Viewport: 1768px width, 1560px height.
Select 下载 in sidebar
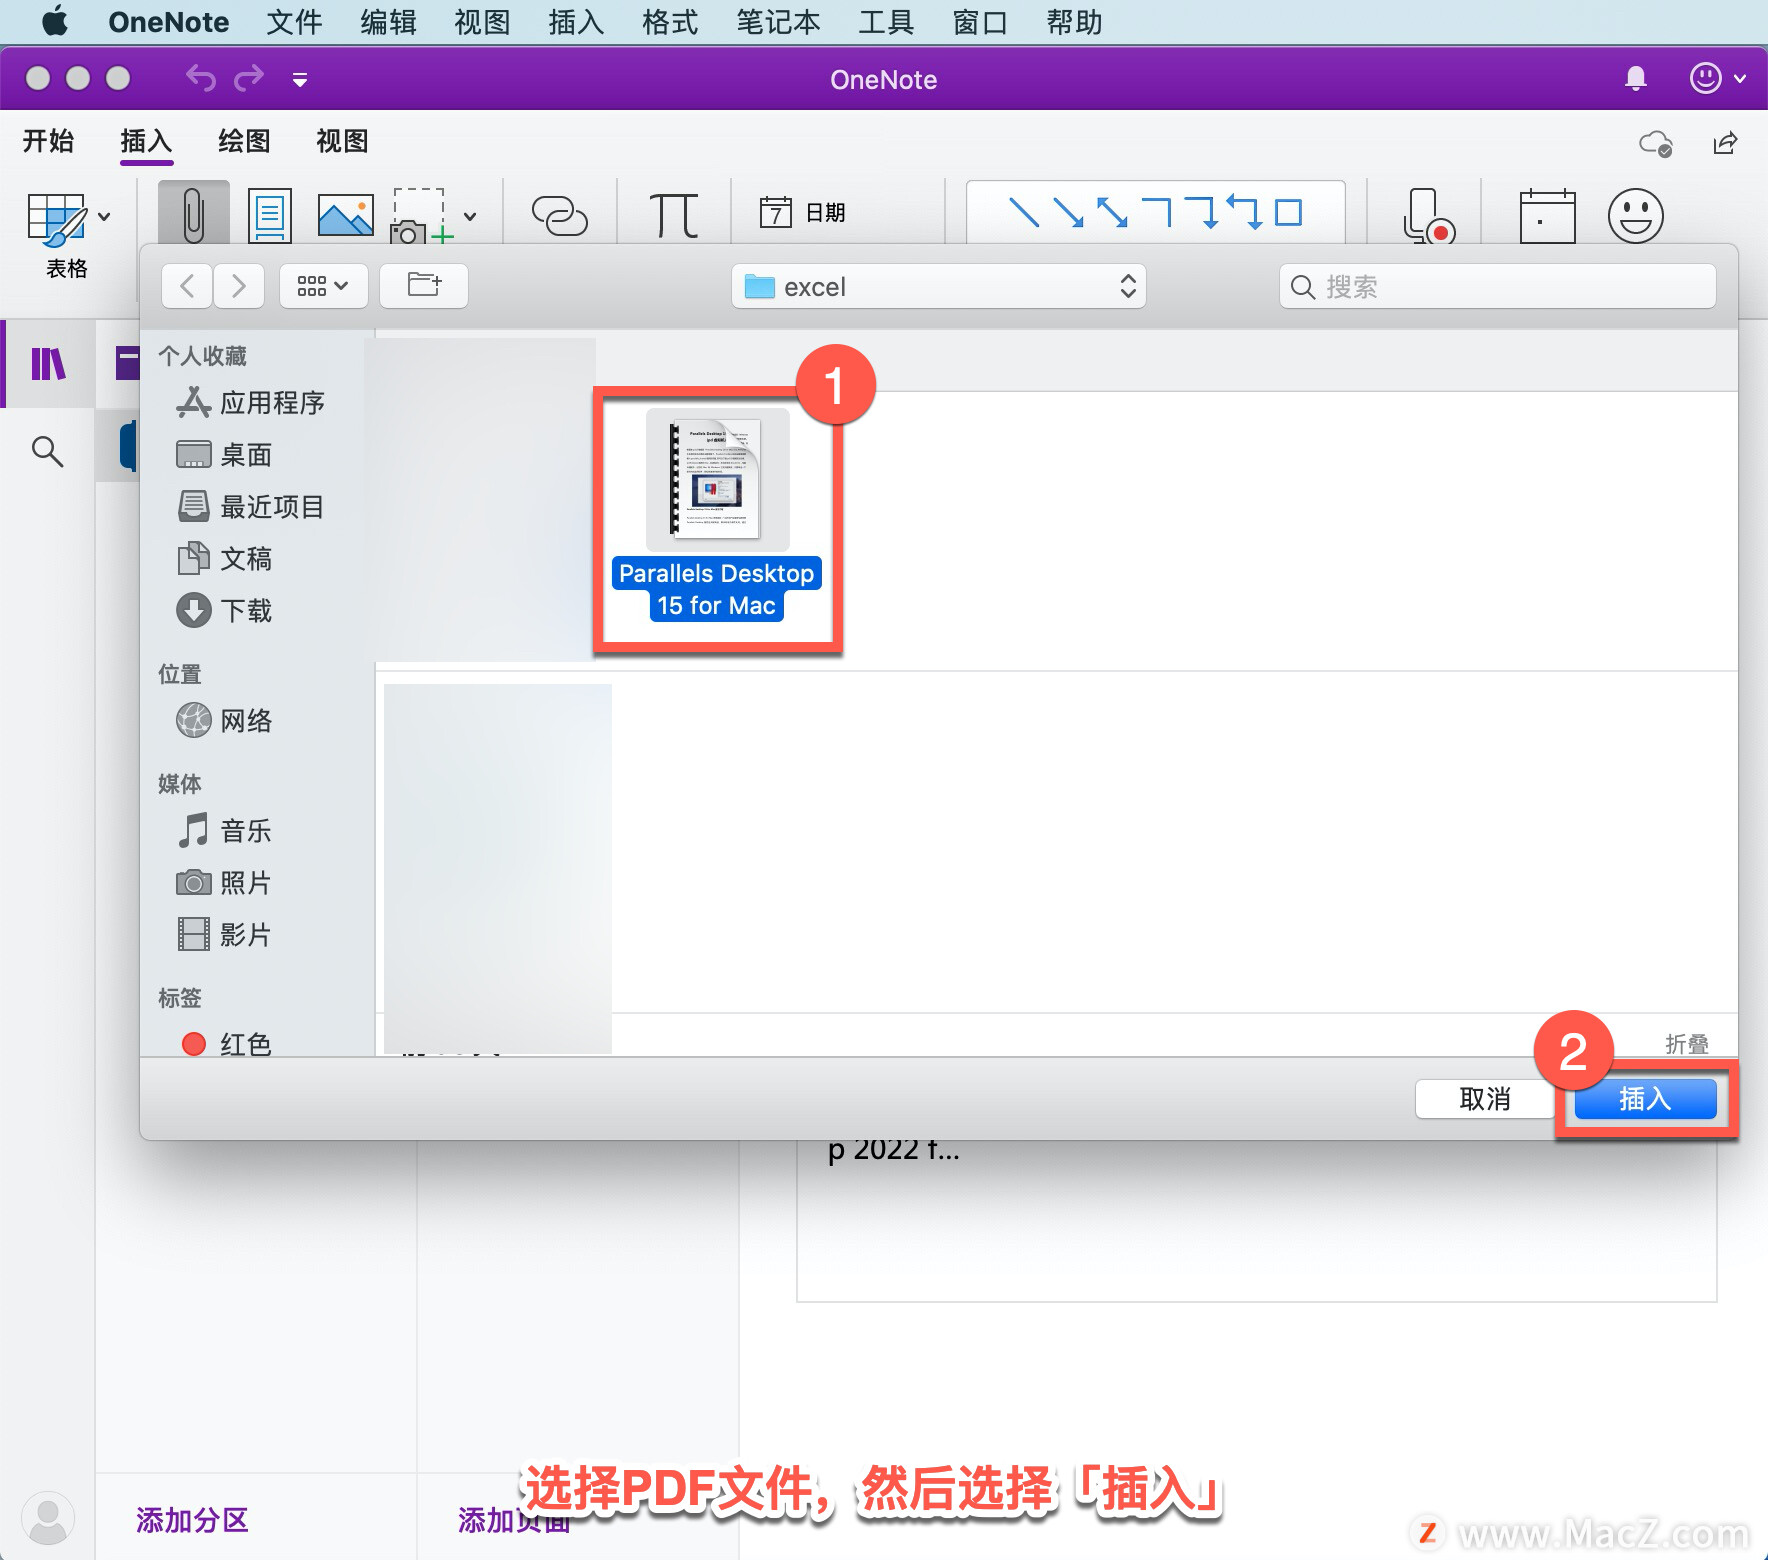pos(225,611)
